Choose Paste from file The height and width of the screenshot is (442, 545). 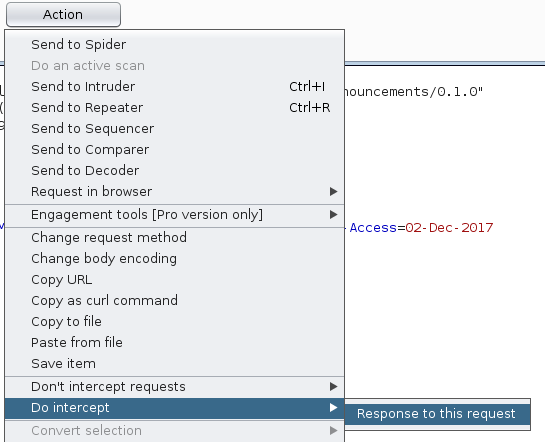point(174,342)
